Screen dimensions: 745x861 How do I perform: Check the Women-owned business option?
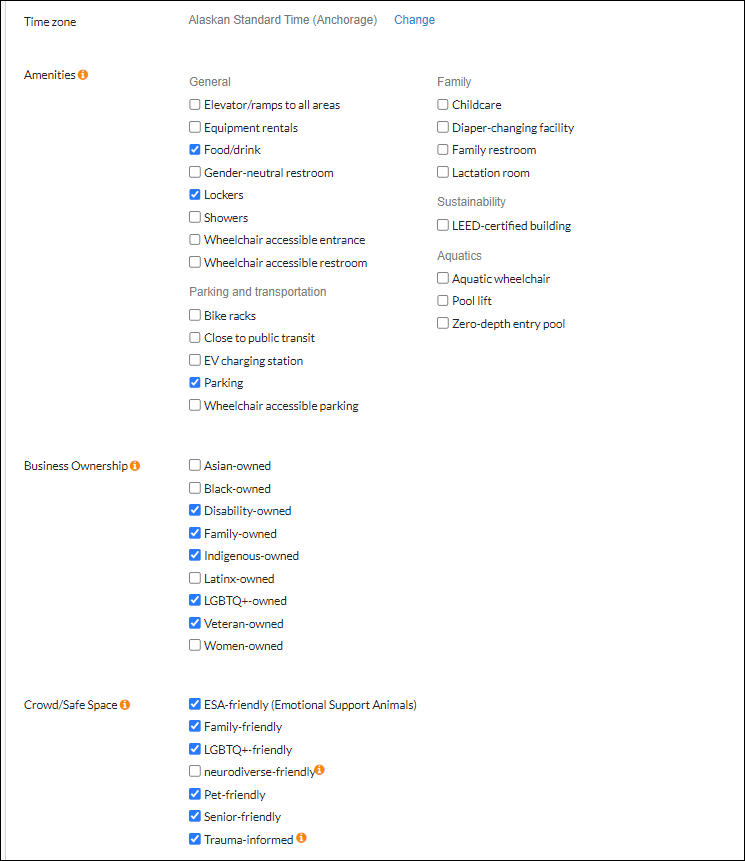point(194,645)
